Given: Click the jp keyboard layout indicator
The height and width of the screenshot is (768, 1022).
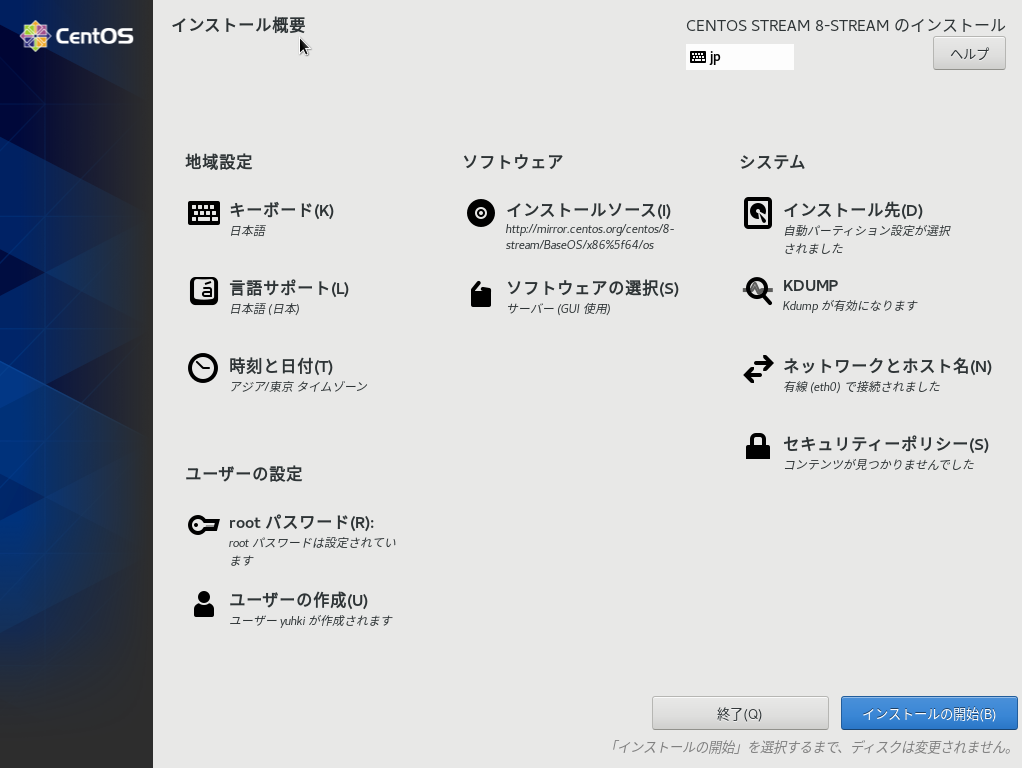Looking at the screenshot, I should 739,57.
